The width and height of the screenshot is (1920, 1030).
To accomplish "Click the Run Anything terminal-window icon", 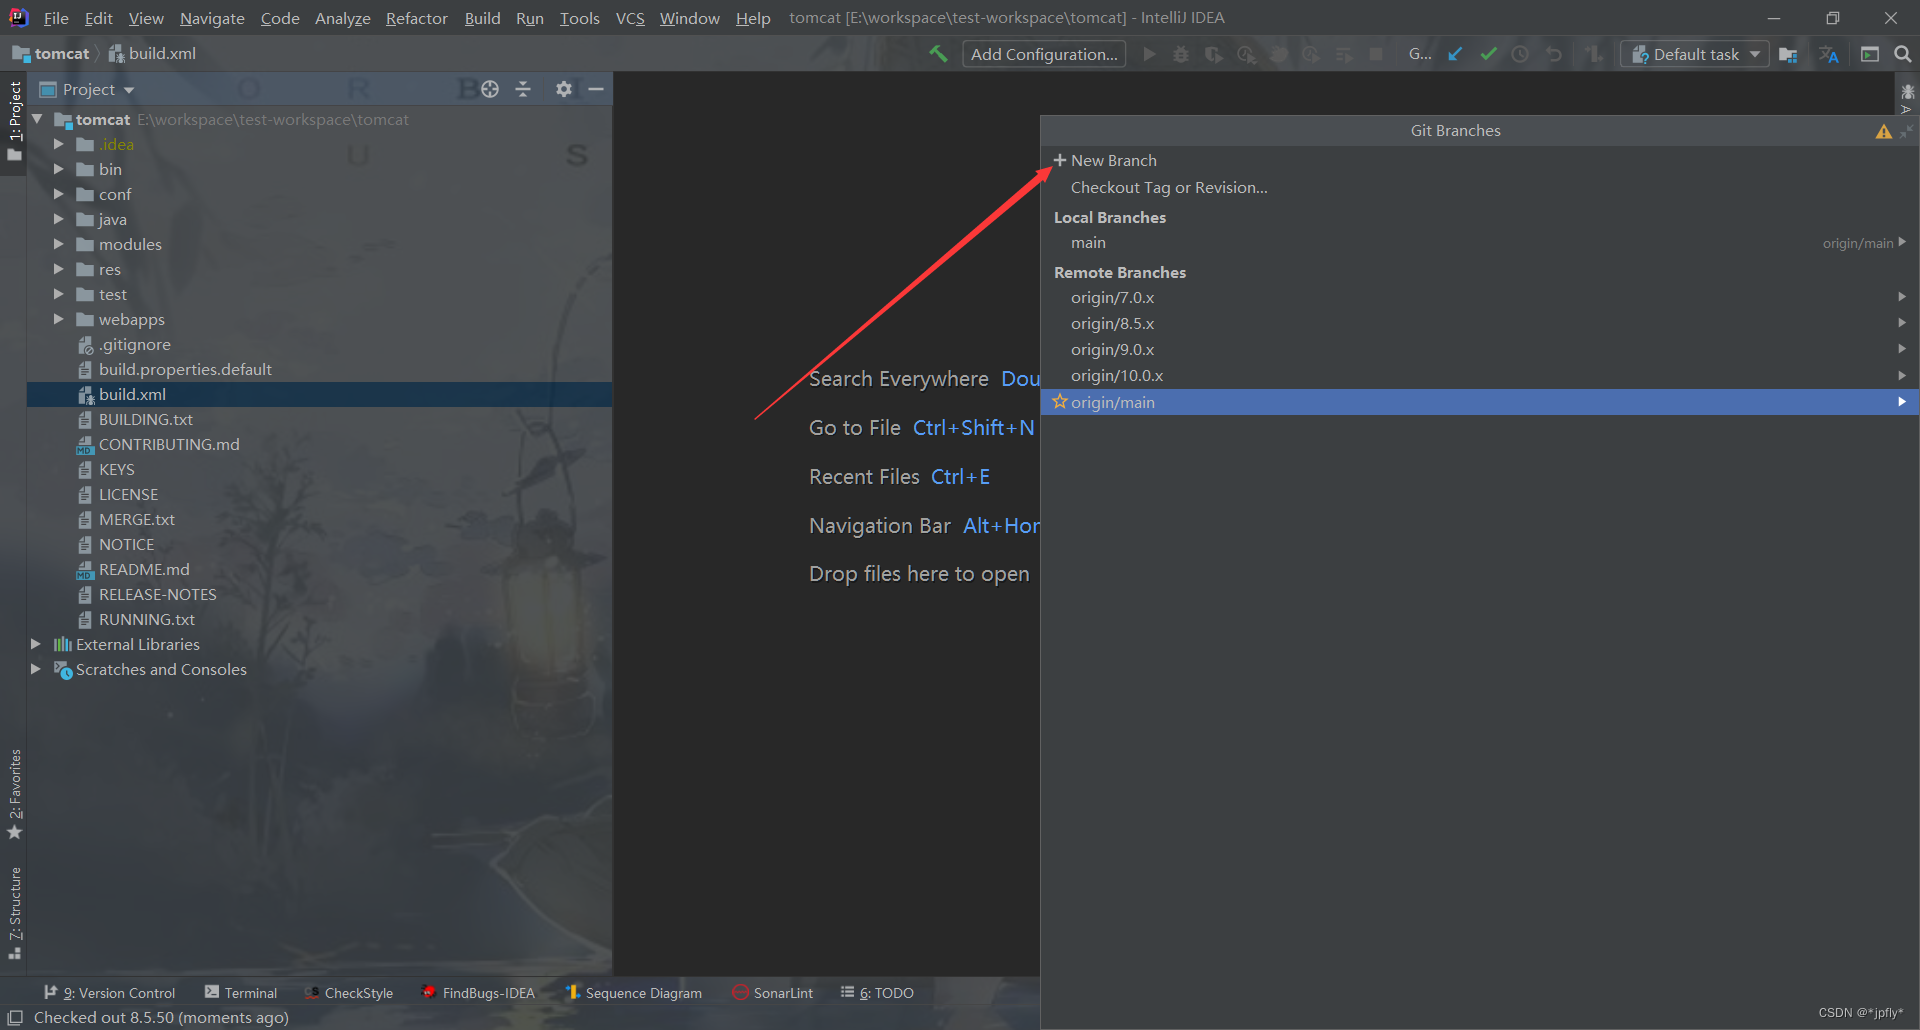I will (x=1870, y=54).
